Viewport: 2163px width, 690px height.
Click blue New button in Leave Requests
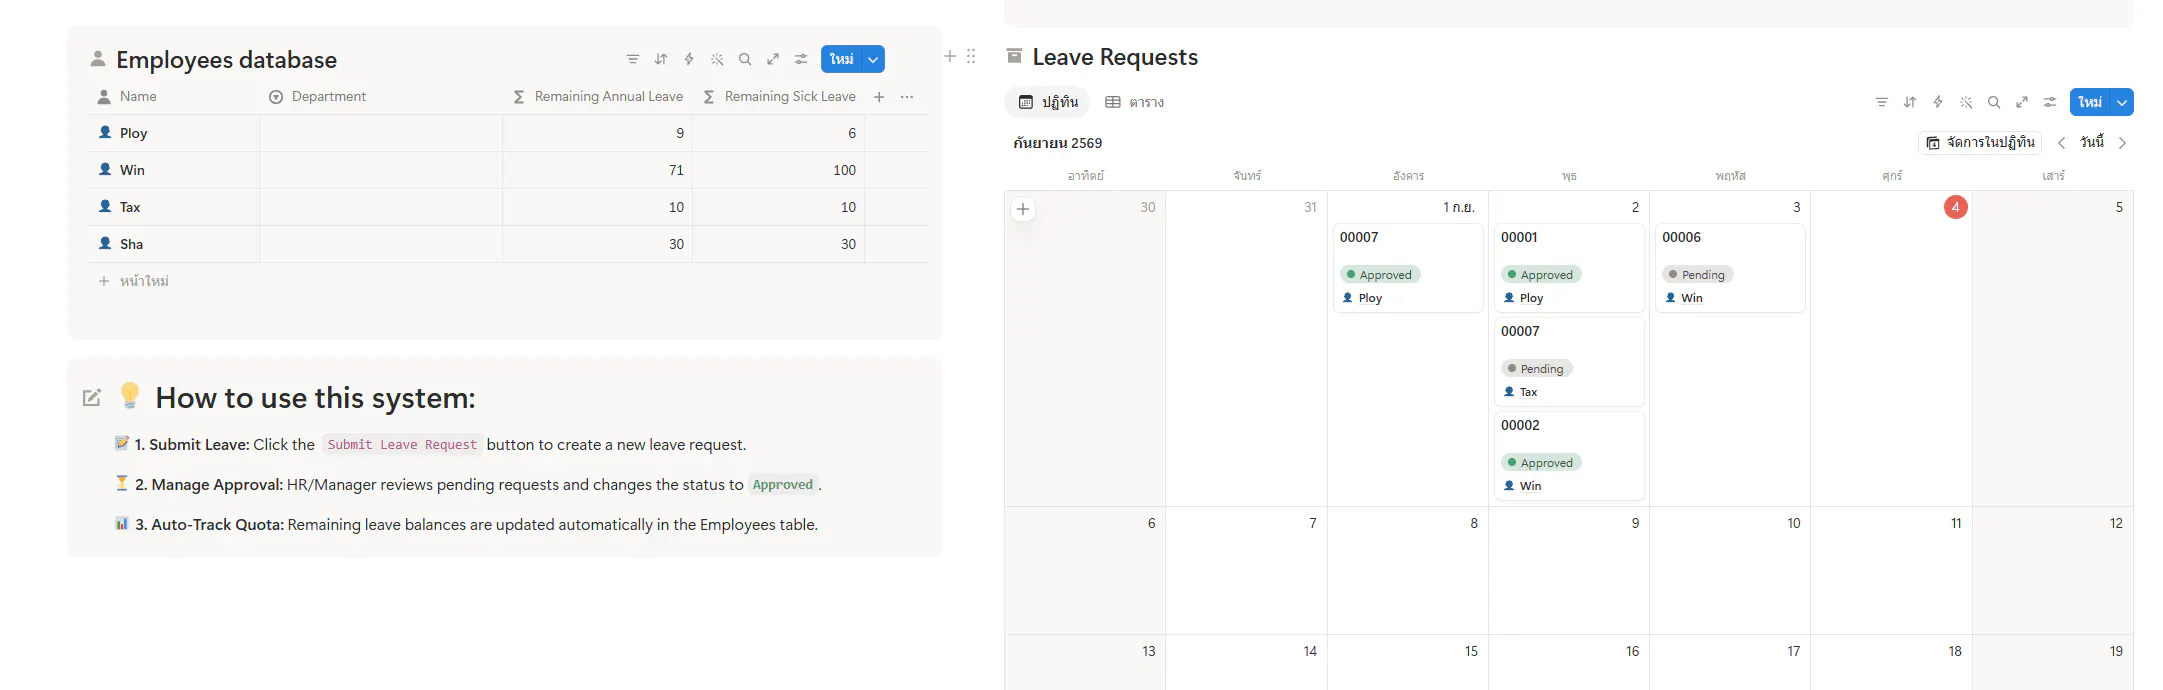click(x=2090, y=102)
